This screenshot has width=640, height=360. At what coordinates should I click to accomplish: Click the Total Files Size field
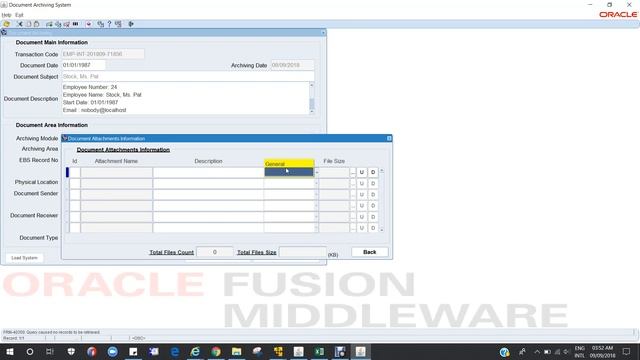302,252
